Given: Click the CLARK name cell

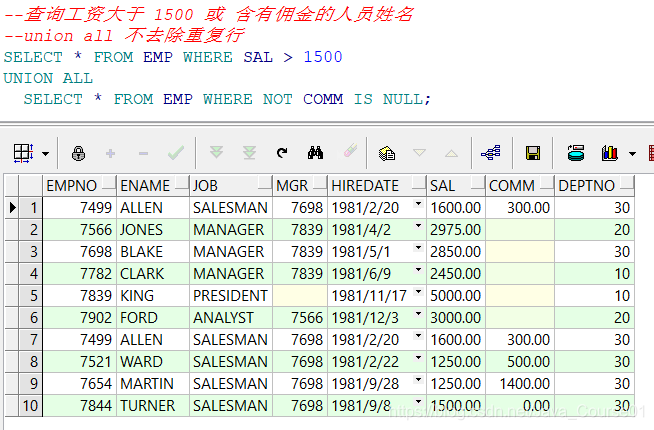Looking at the screenshot, I should pos(153,274).
